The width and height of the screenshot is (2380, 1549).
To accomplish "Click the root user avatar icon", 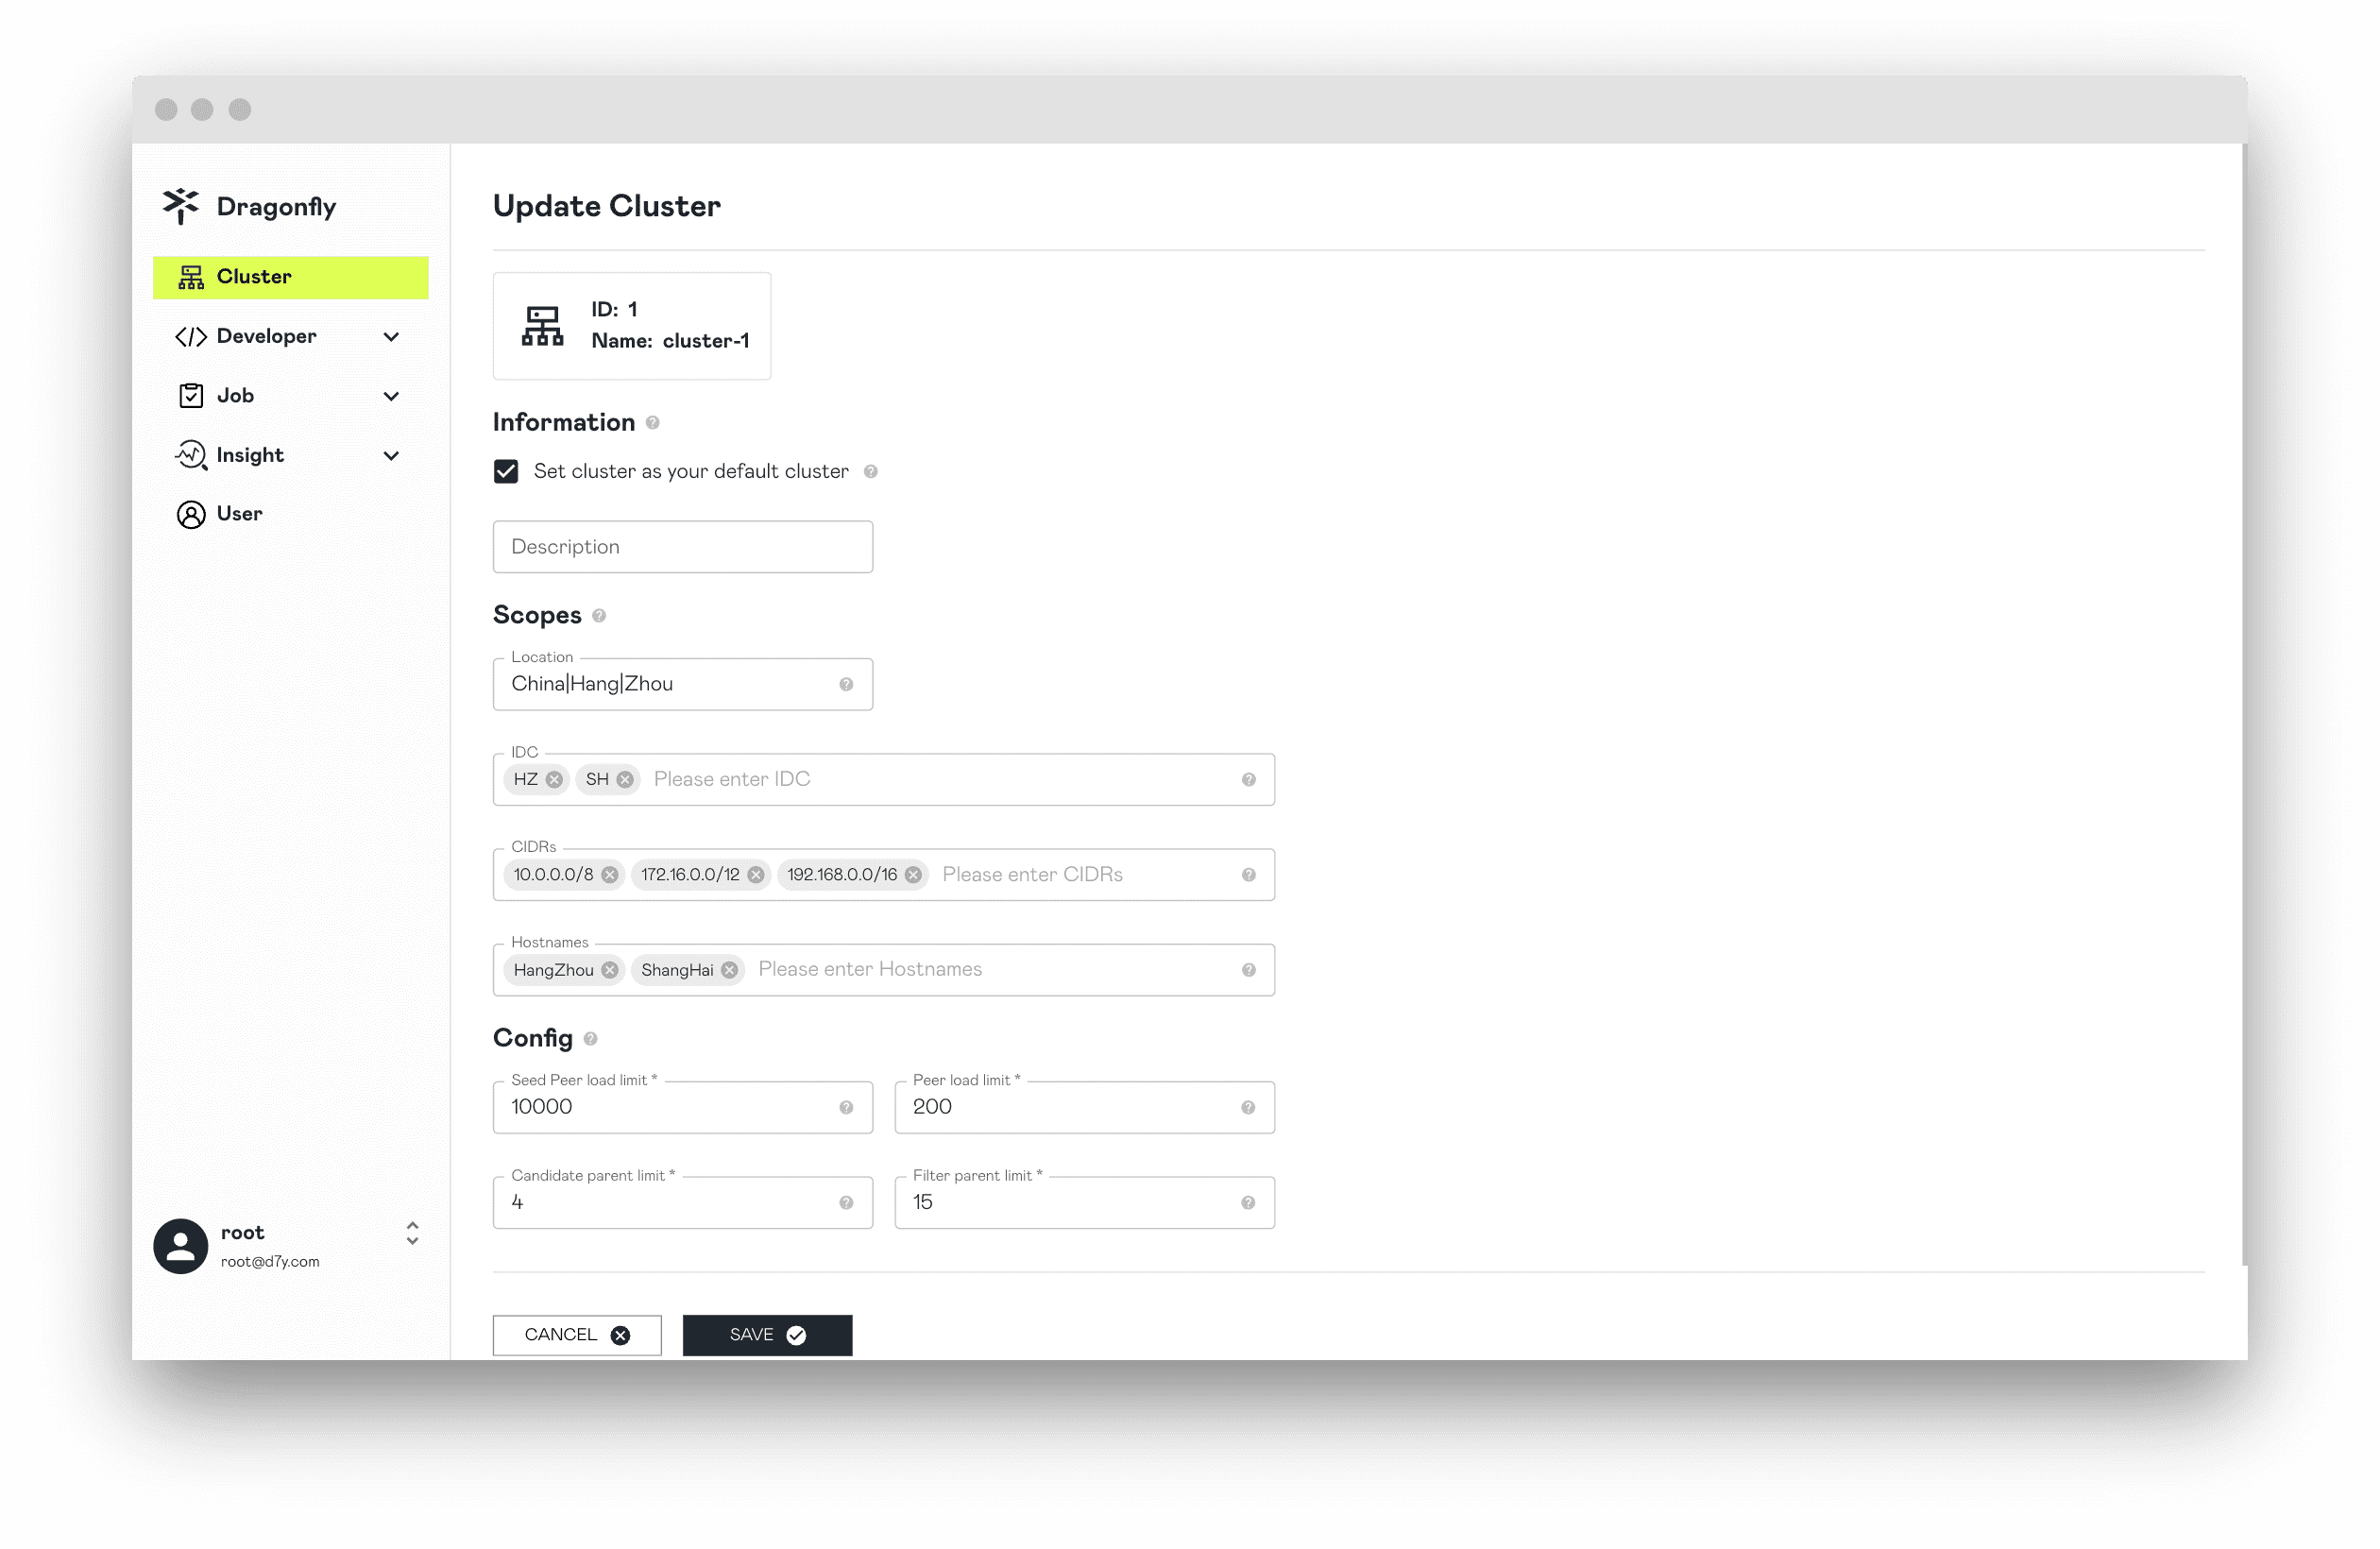I will click(178, 1246).
